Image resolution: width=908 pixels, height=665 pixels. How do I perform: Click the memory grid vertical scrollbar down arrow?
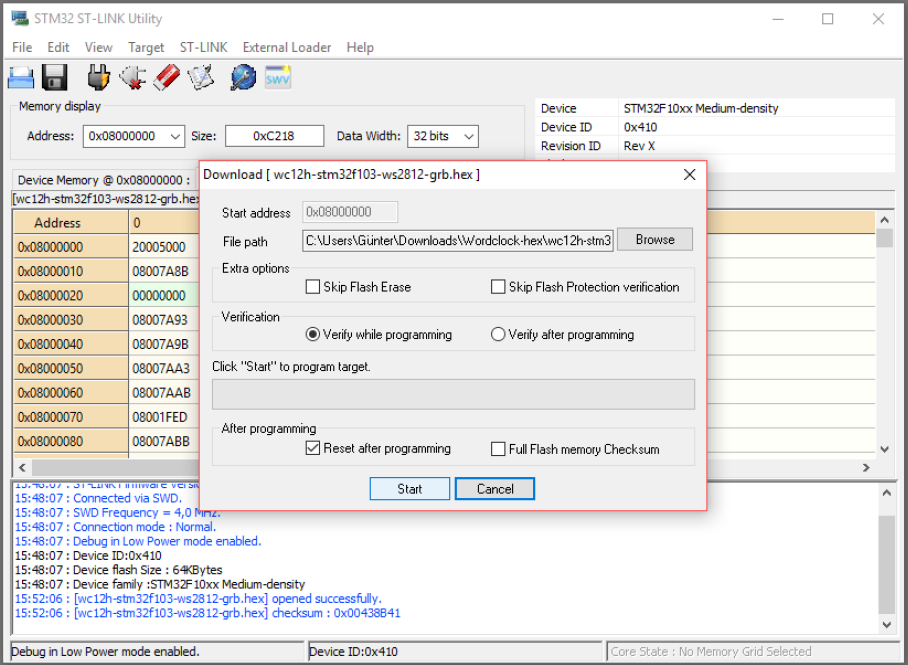(x=884, y=450)
